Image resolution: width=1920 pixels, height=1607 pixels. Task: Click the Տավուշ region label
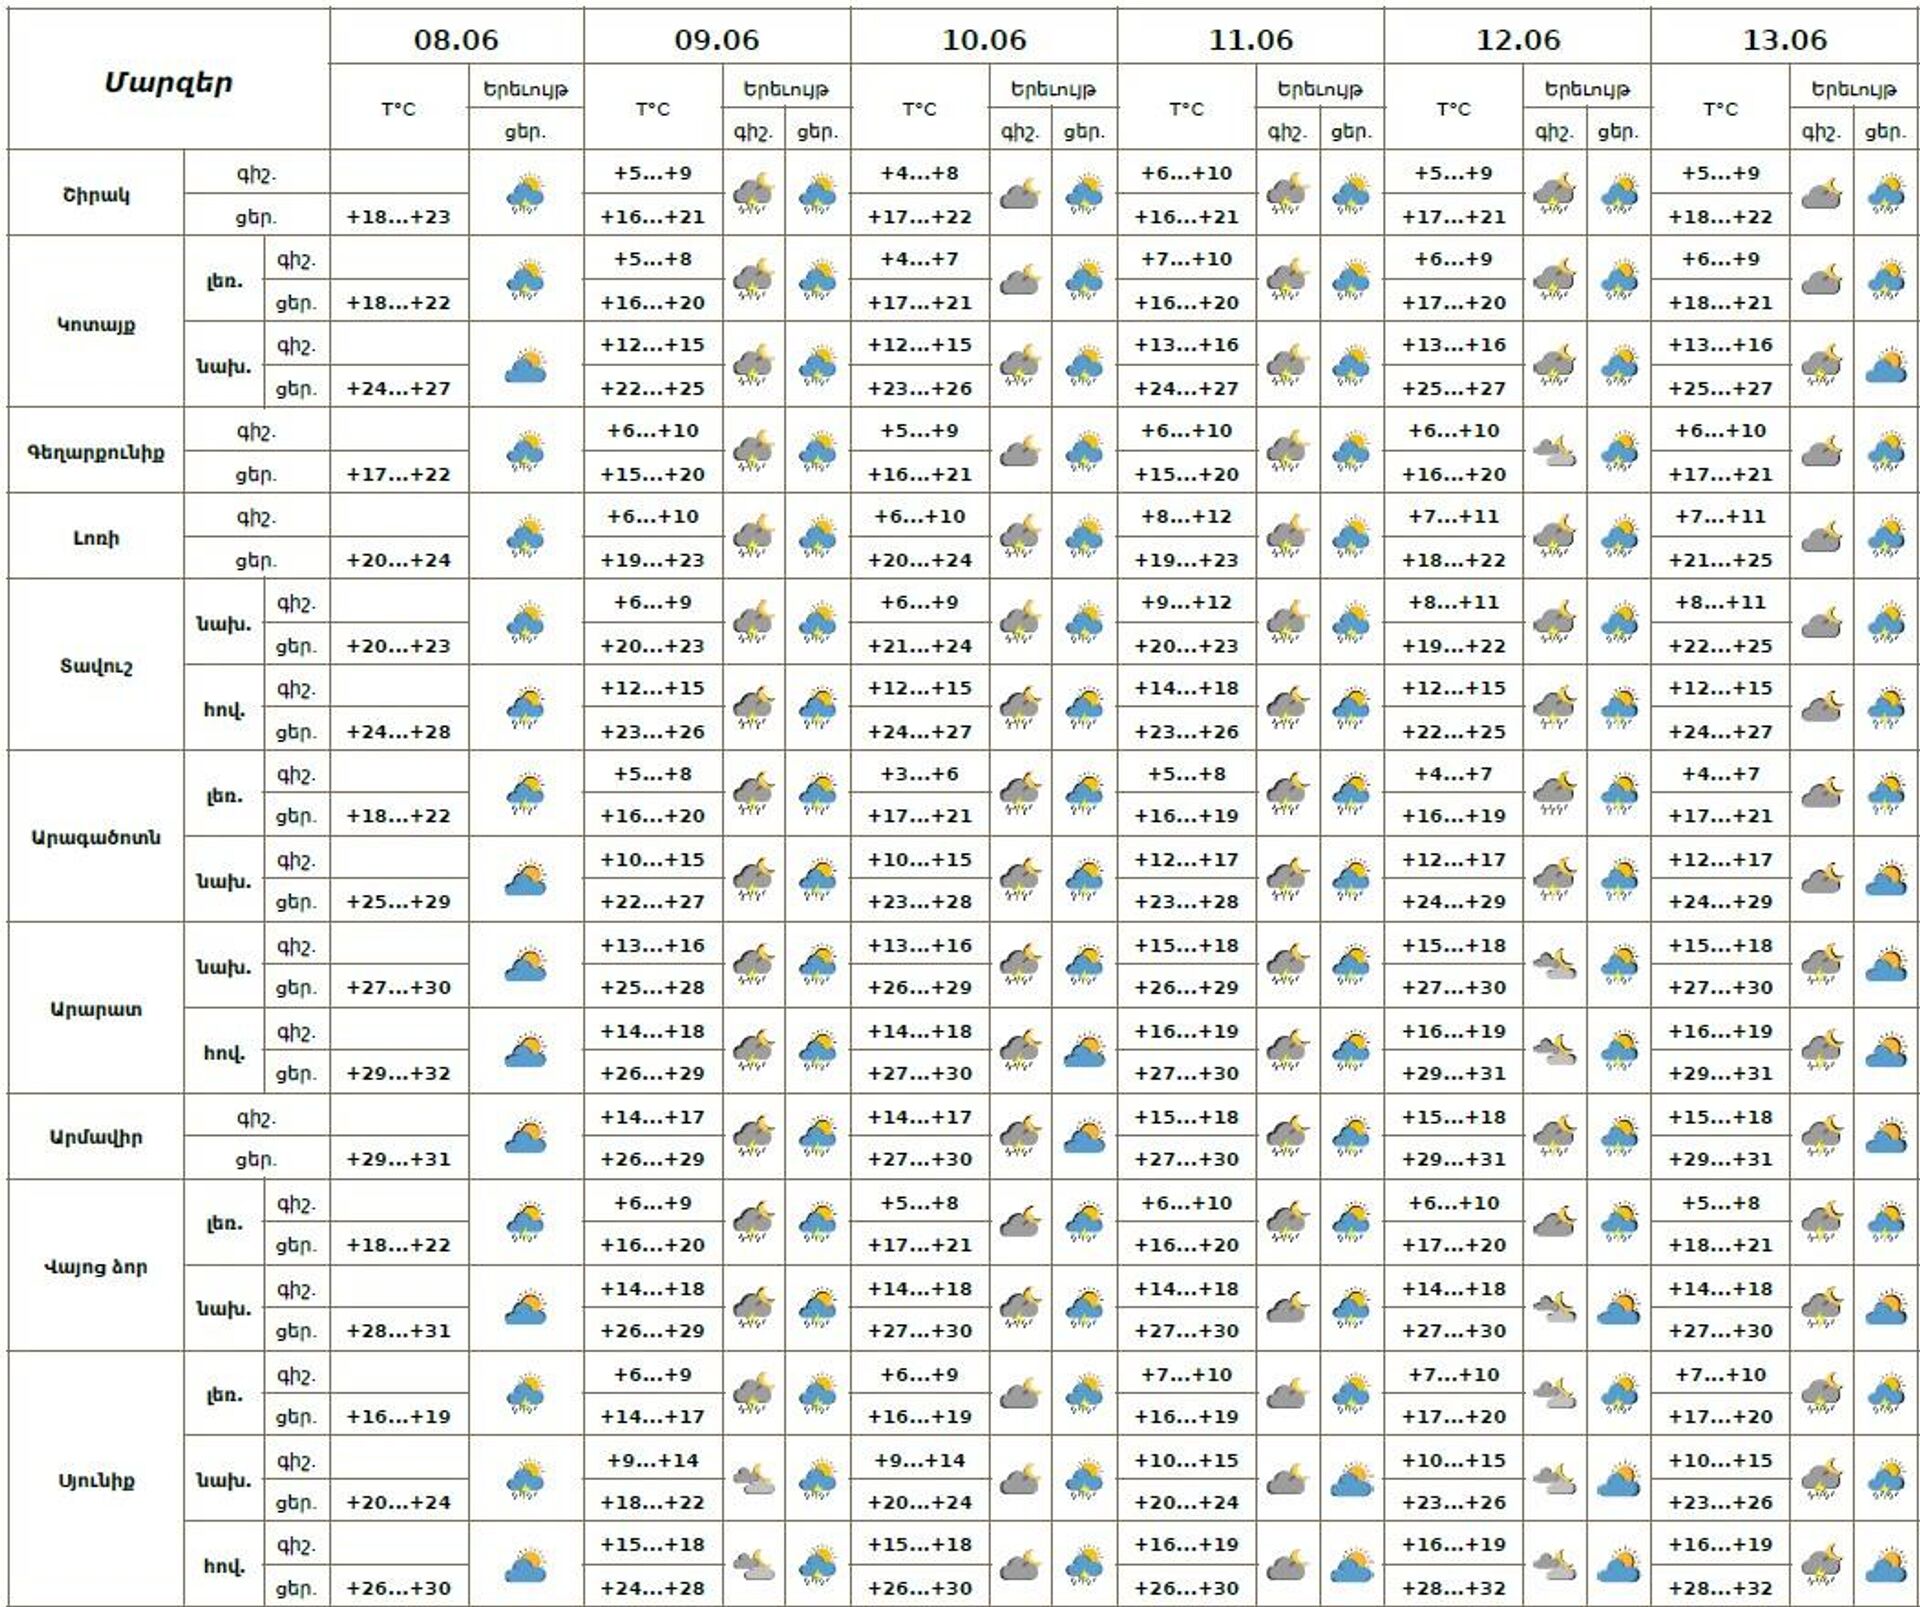[96, 666]
